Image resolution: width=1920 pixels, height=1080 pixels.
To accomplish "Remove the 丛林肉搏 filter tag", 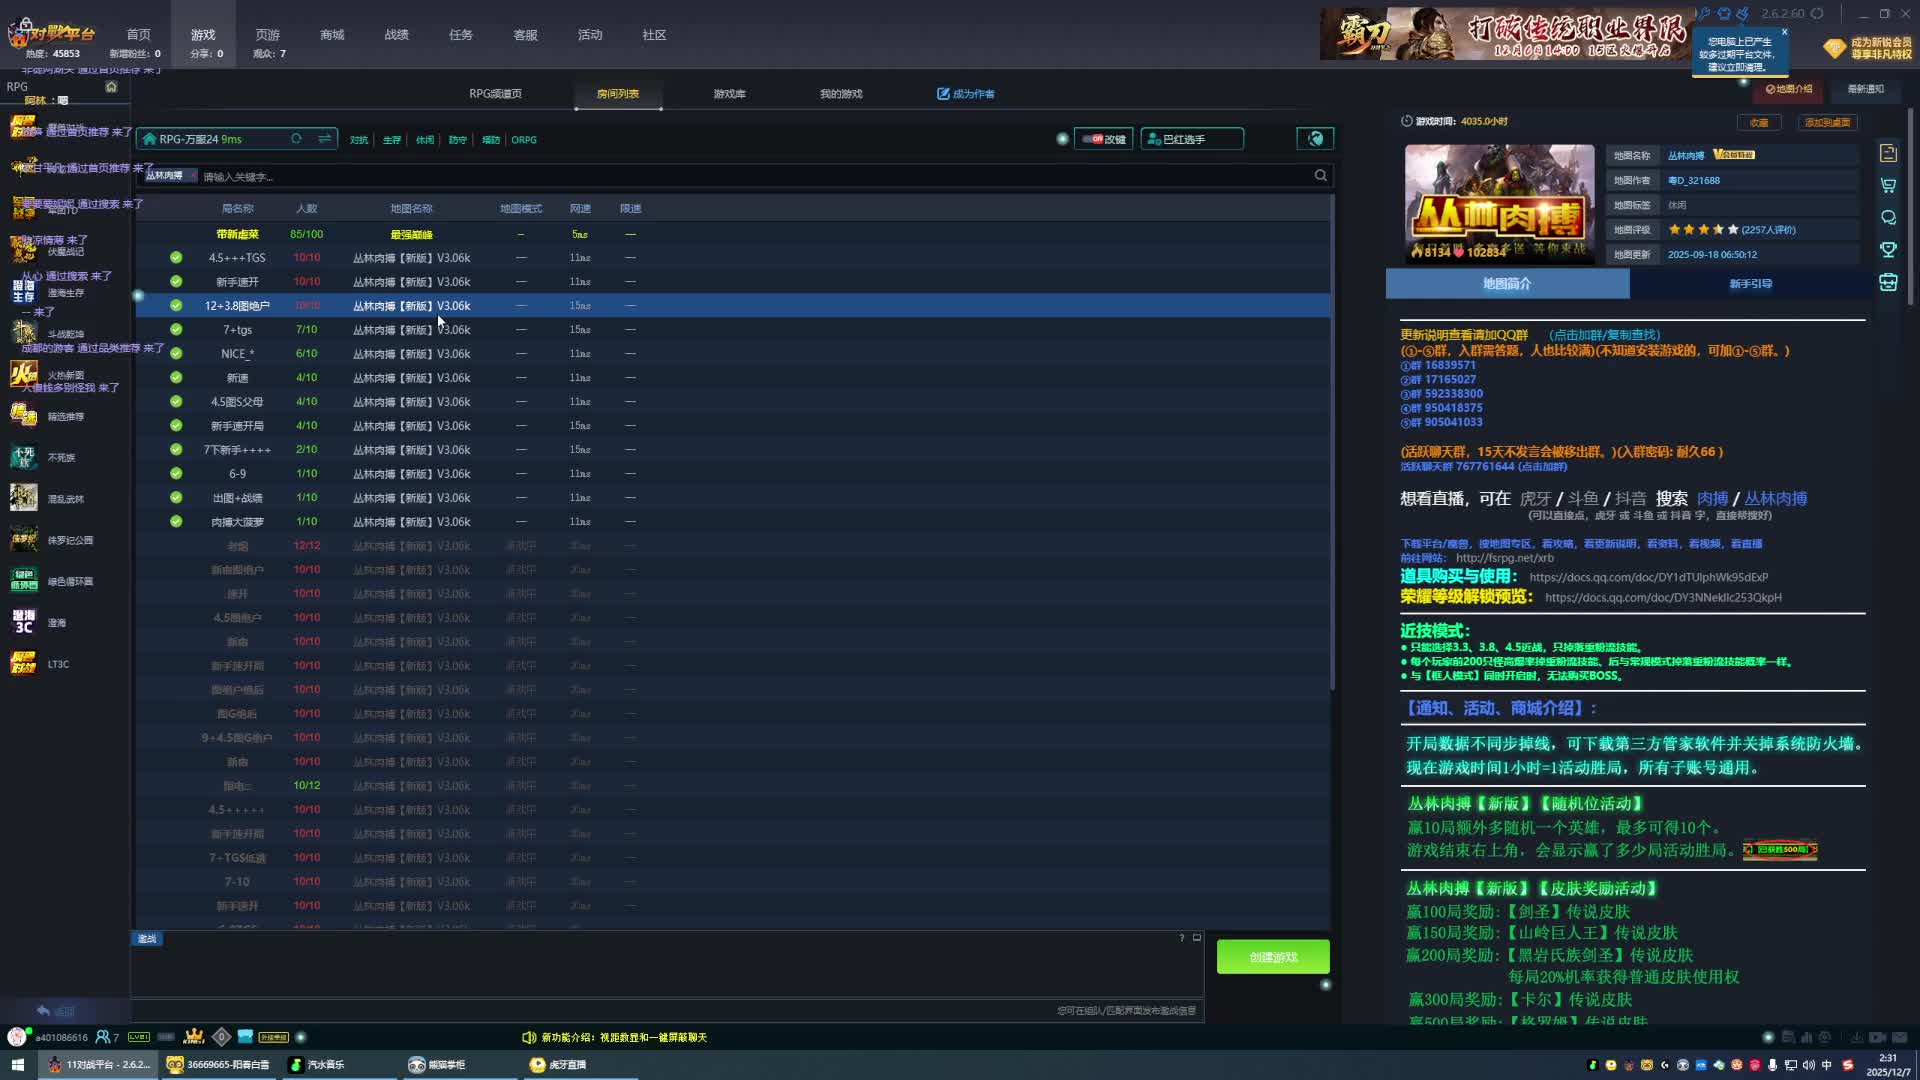I will [193, 176].
